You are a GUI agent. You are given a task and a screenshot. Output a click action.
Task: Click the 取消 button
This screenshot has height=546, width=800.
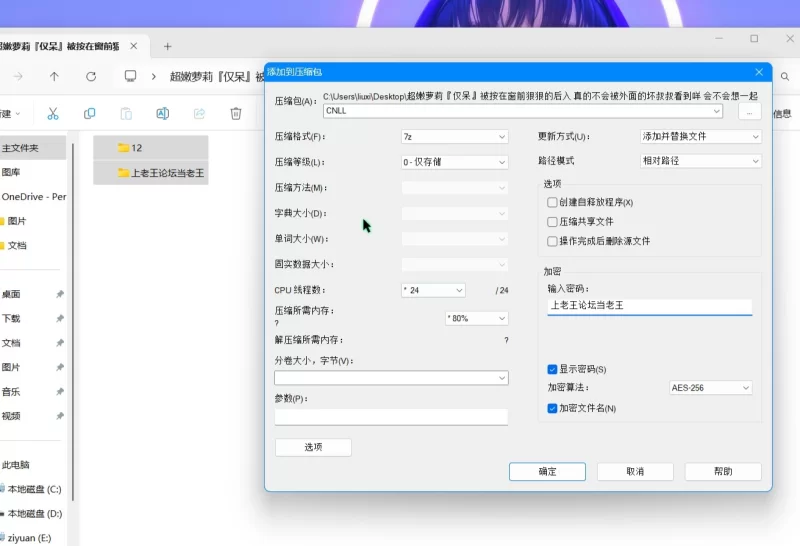pyautogui.click(x=635, y=471)
